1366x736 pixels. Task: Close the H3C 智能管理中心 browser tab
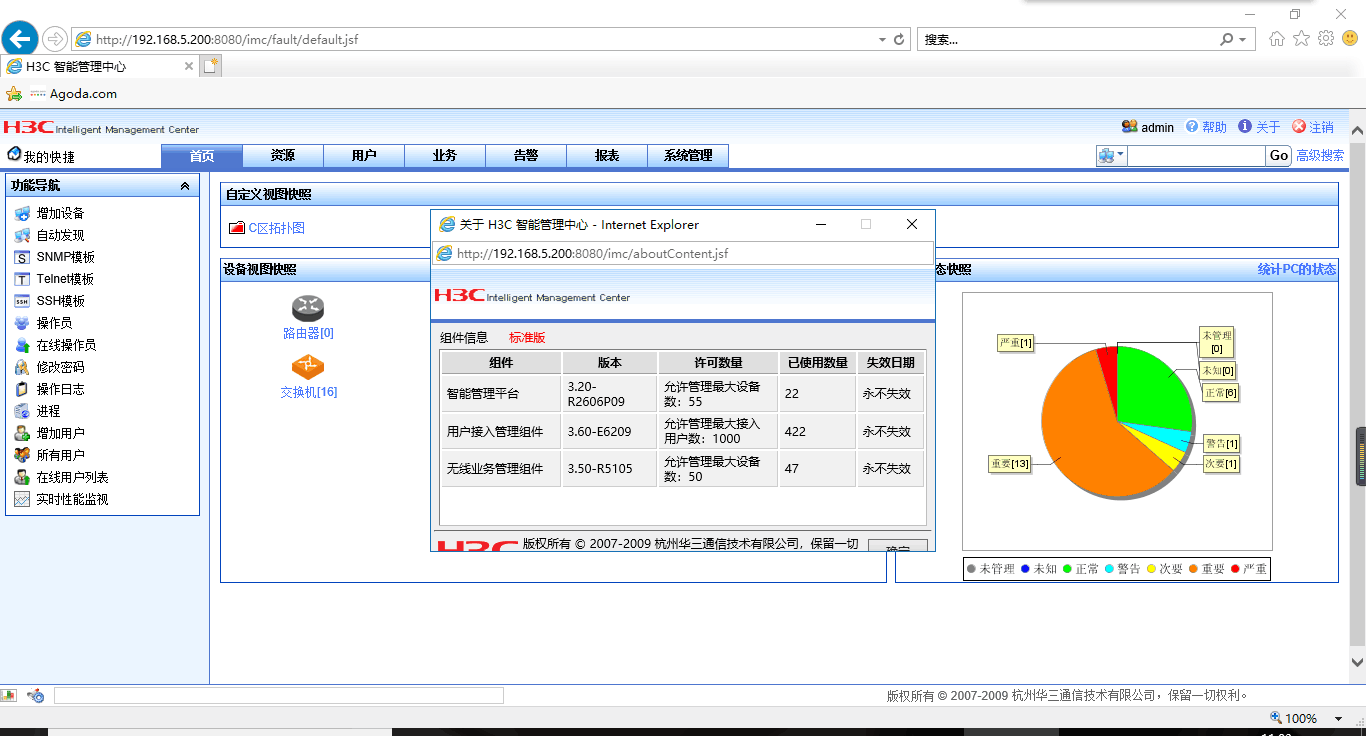tap(189, 66)
